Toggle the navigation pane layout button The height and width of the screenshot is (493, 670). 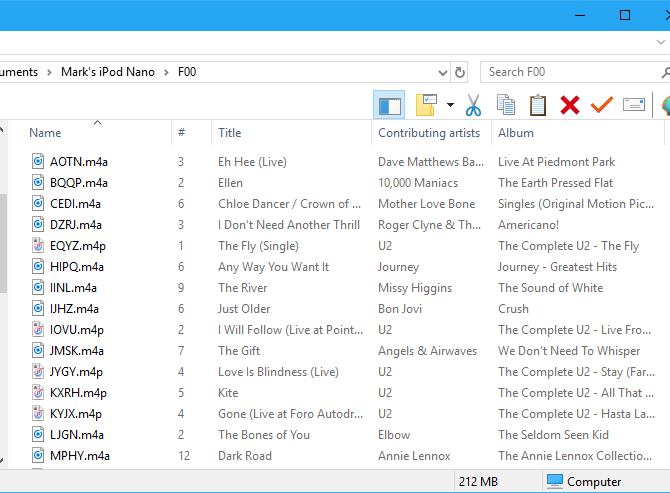pos(388,104)
